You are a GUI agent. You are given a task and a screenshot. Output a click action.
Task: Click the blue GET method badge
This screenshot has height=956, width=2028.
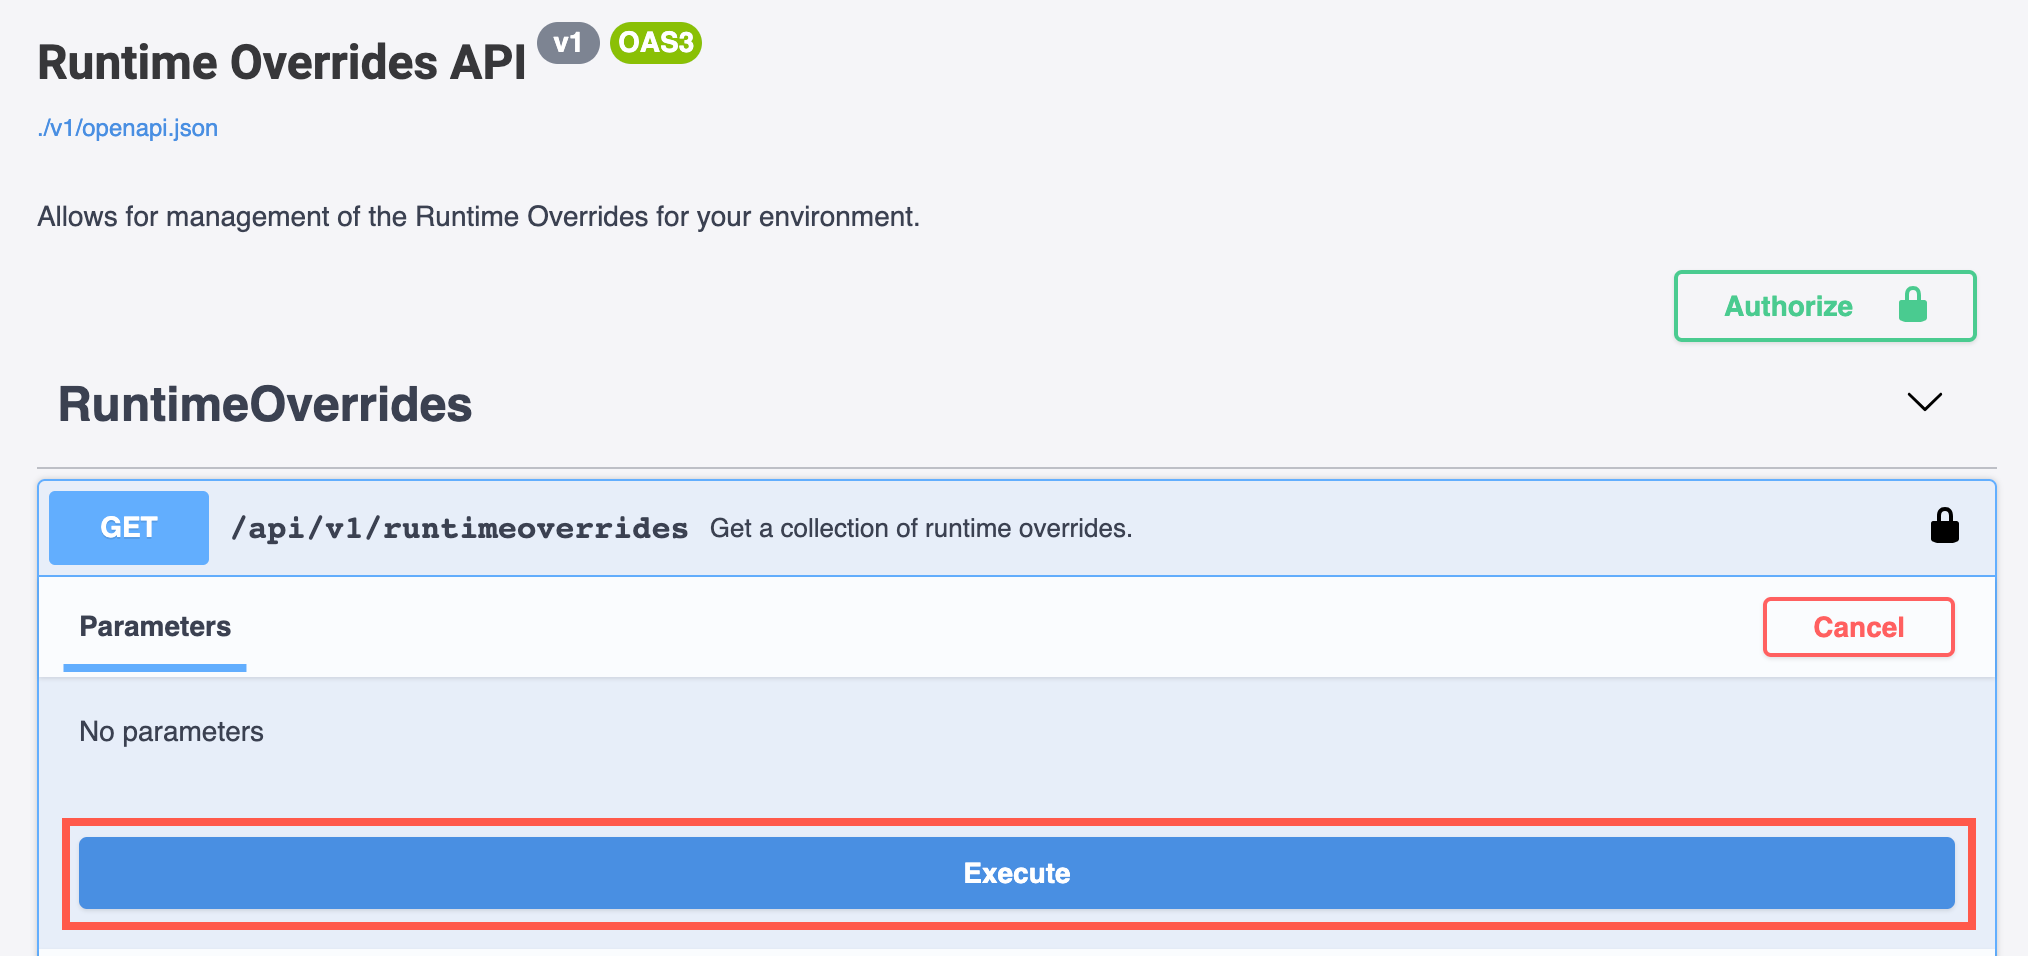(129, 528)
